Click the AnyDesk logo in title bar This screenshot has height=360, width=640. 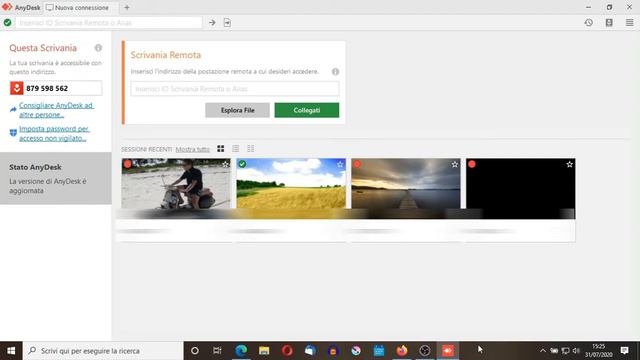[7, 7]
